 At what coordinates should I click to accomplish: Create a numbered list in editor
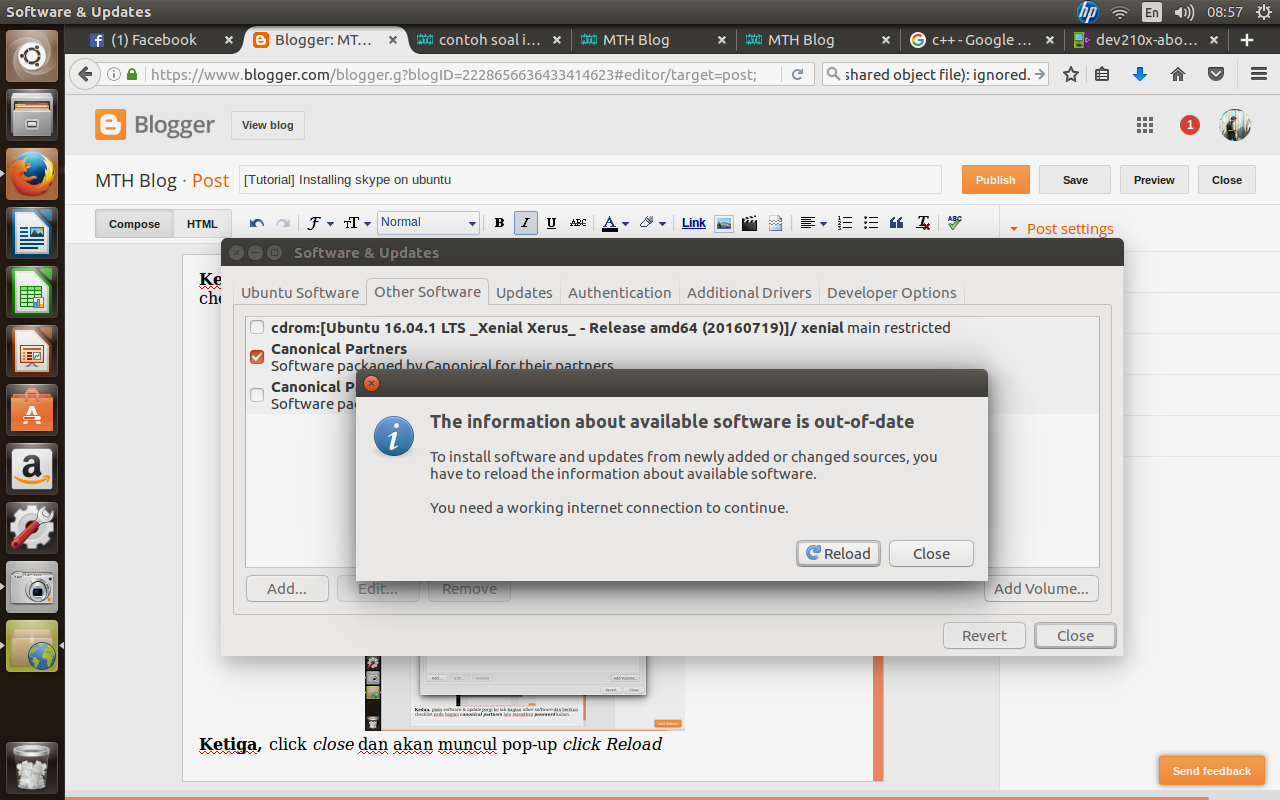click(x=845, y=223)
